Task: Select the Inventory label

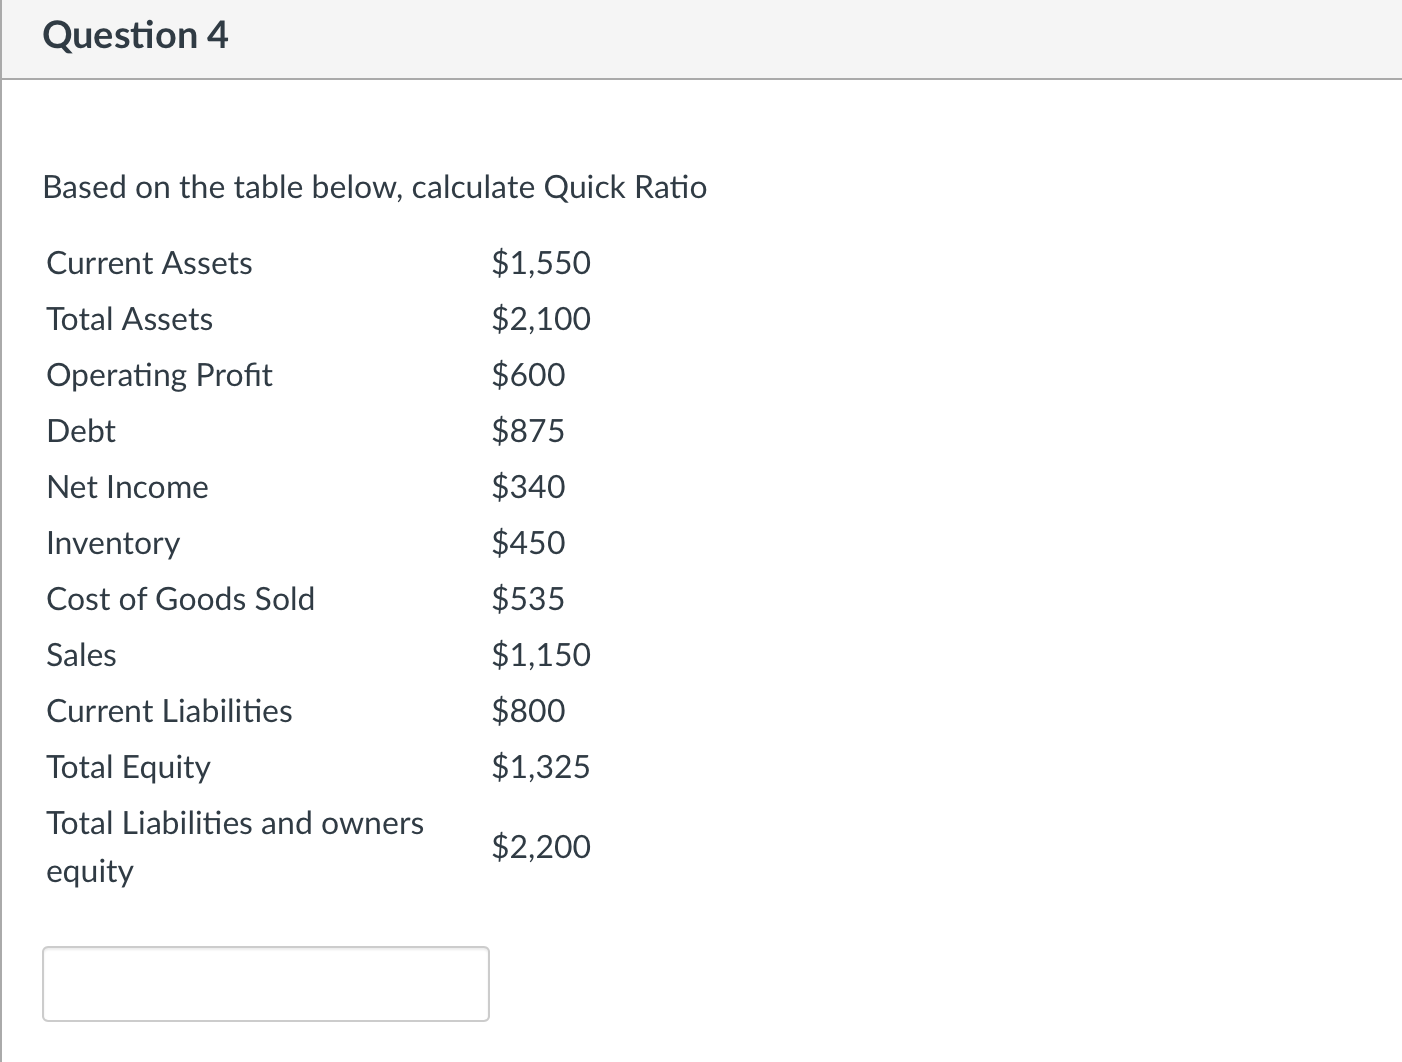Action: click(112, 543)
